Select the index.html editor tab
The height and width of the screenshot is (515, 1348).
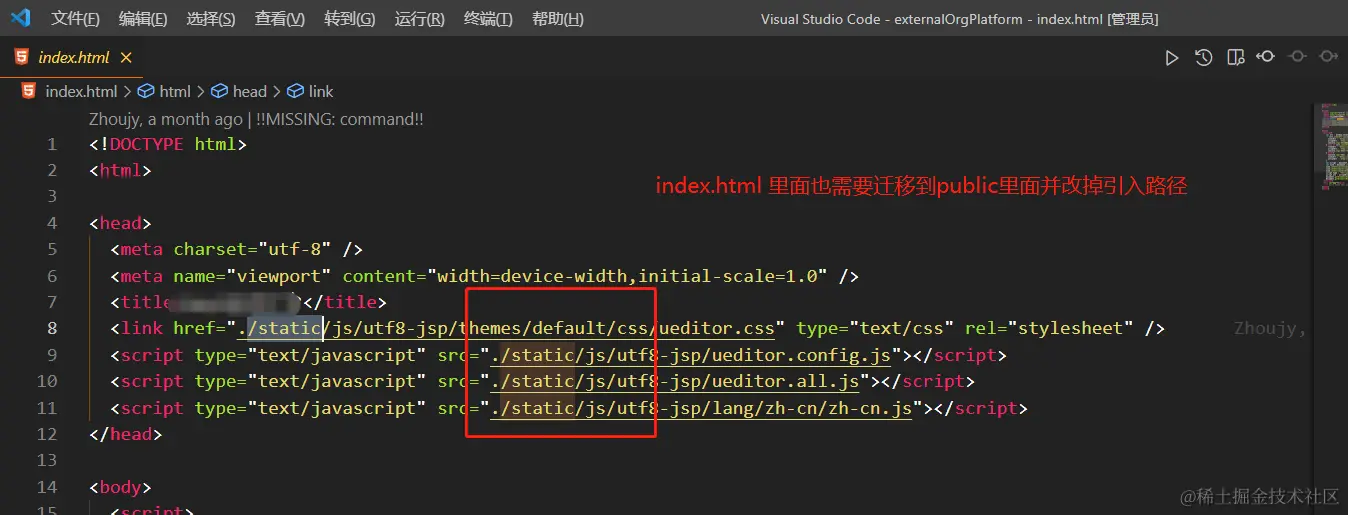[x=71, y=58]
